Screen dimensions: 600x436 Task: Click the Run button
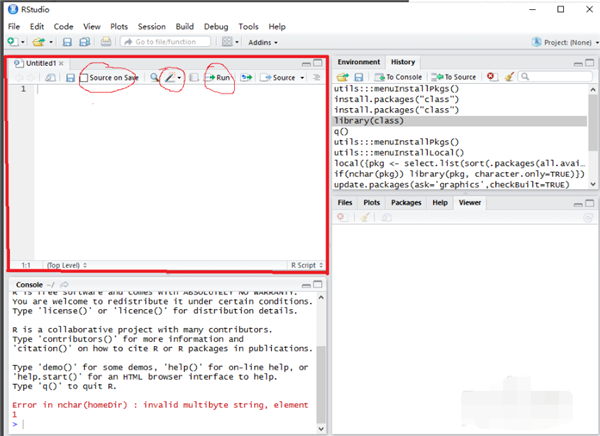pyautogui.click(x=218, y=77)
